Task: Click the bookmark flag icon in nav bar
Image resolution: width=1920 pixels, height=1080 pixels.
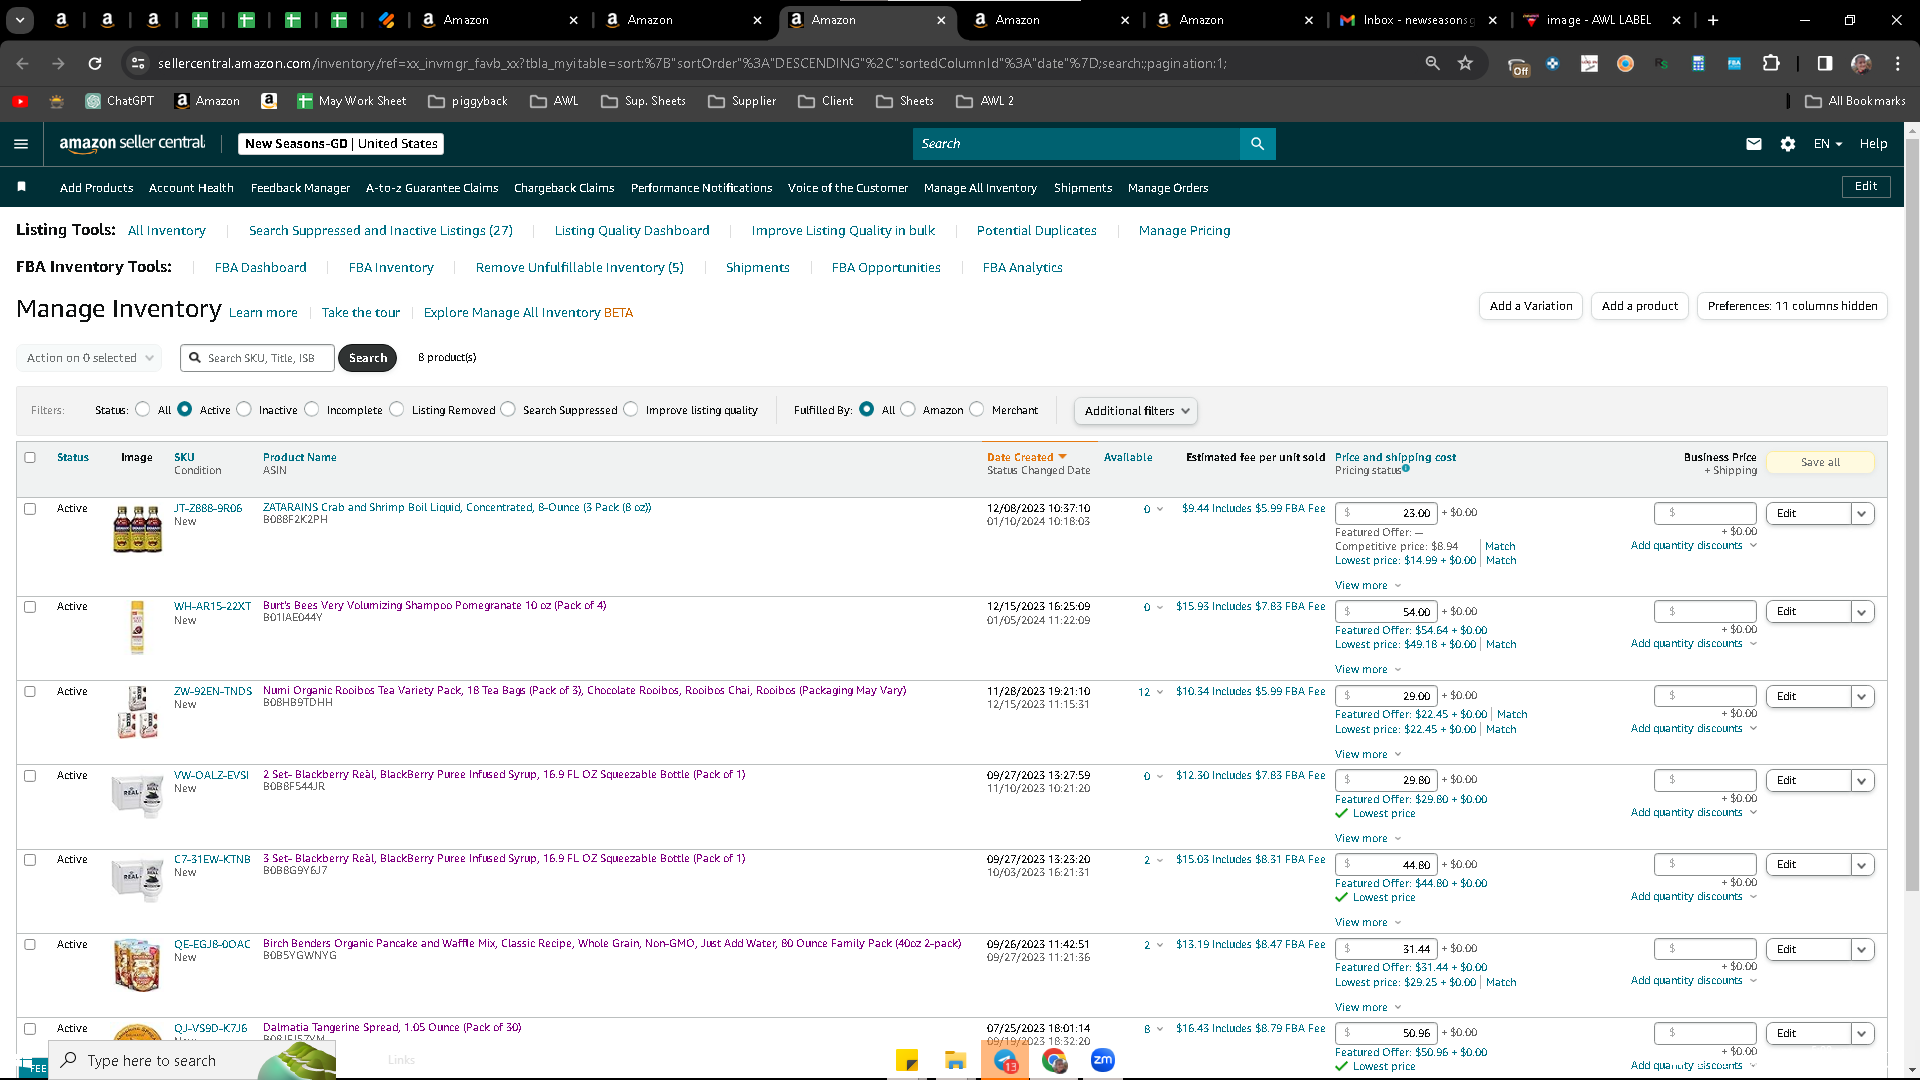Action: [x=22, y=187]
